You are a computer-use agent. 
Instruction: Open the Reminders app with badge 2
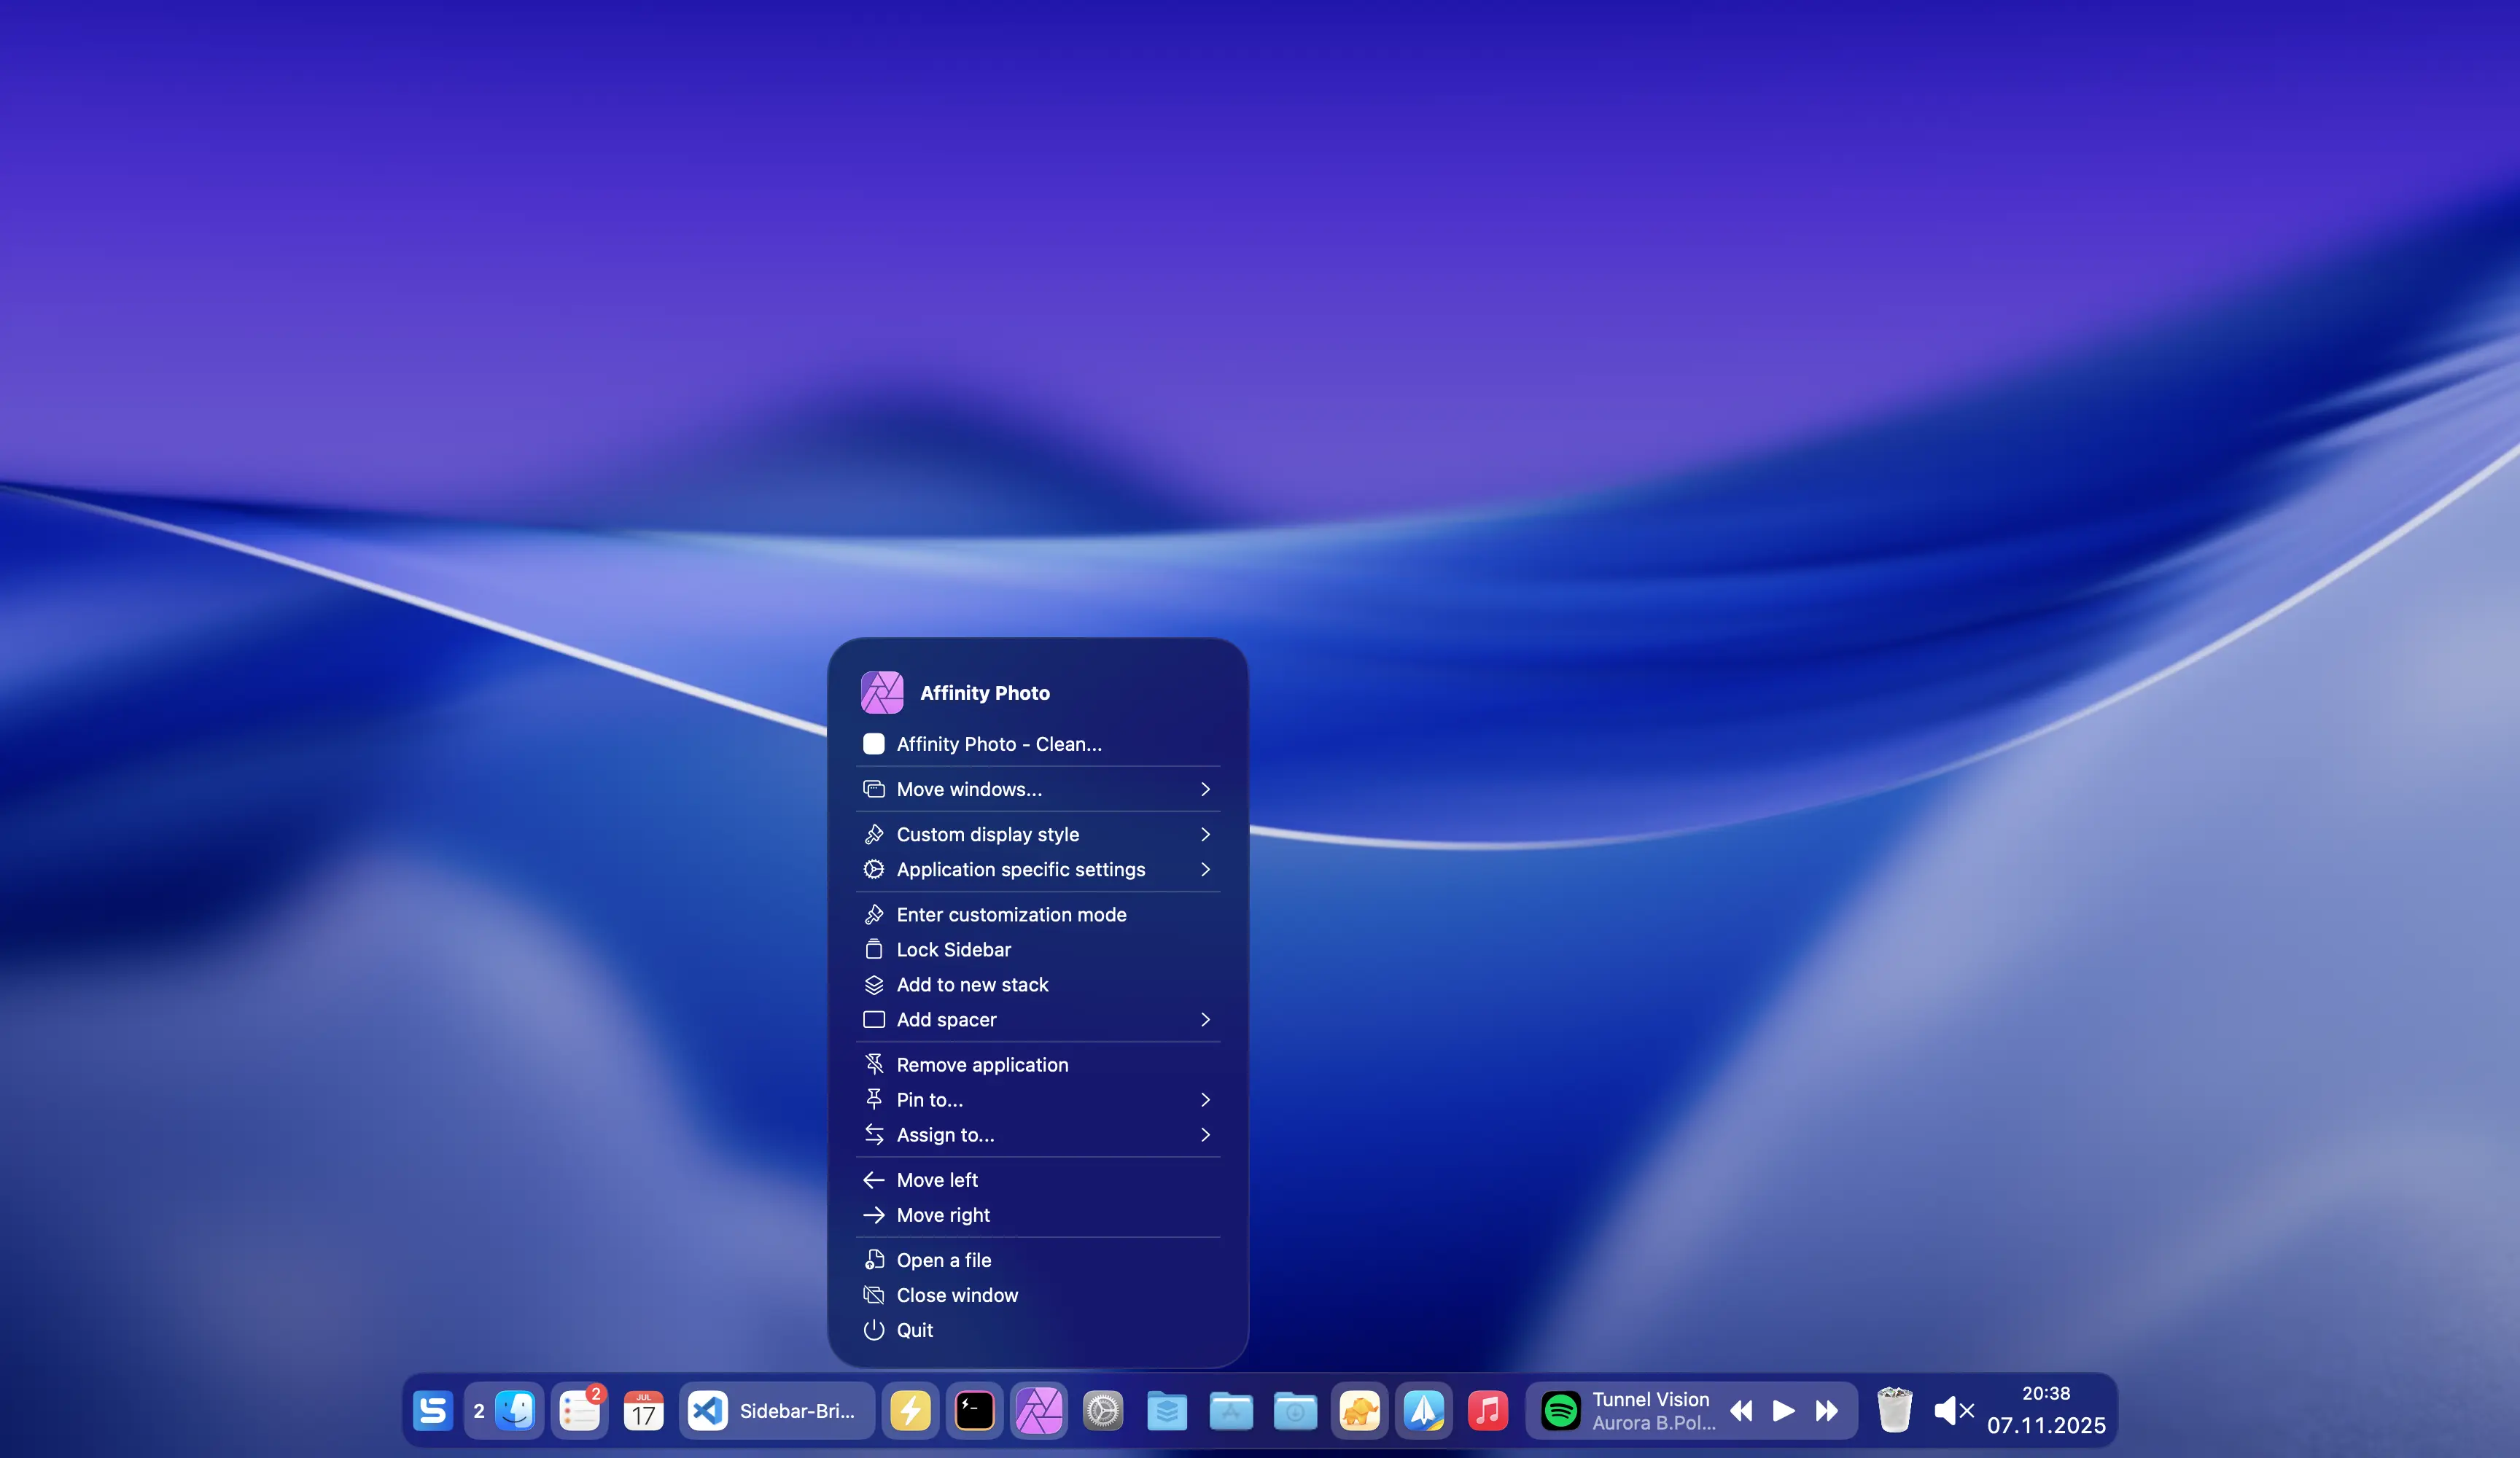580,1411
